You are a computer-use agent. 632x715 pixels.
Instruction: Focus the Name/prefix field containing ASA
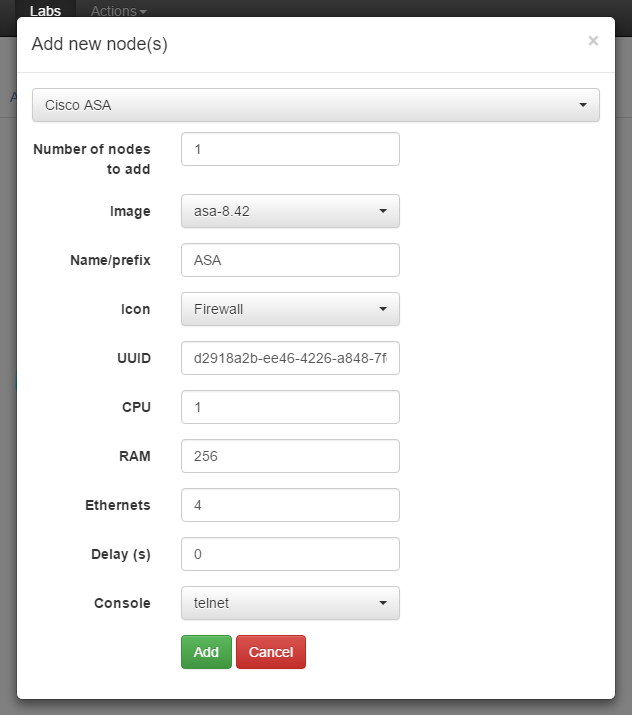[x=290, y=260]
